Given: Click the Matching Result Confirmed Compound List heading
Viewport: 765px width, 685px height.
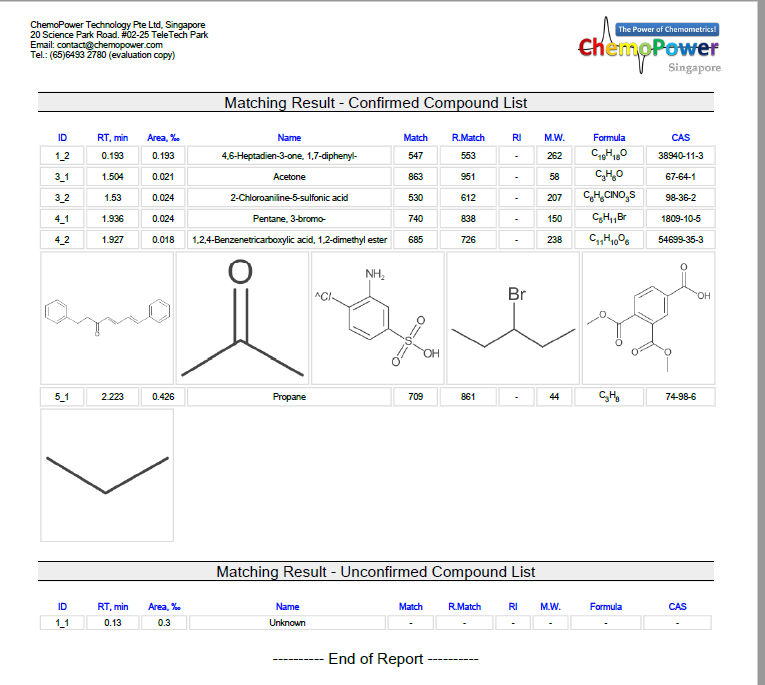Looking at the screenshot, I should coord(376,103).
